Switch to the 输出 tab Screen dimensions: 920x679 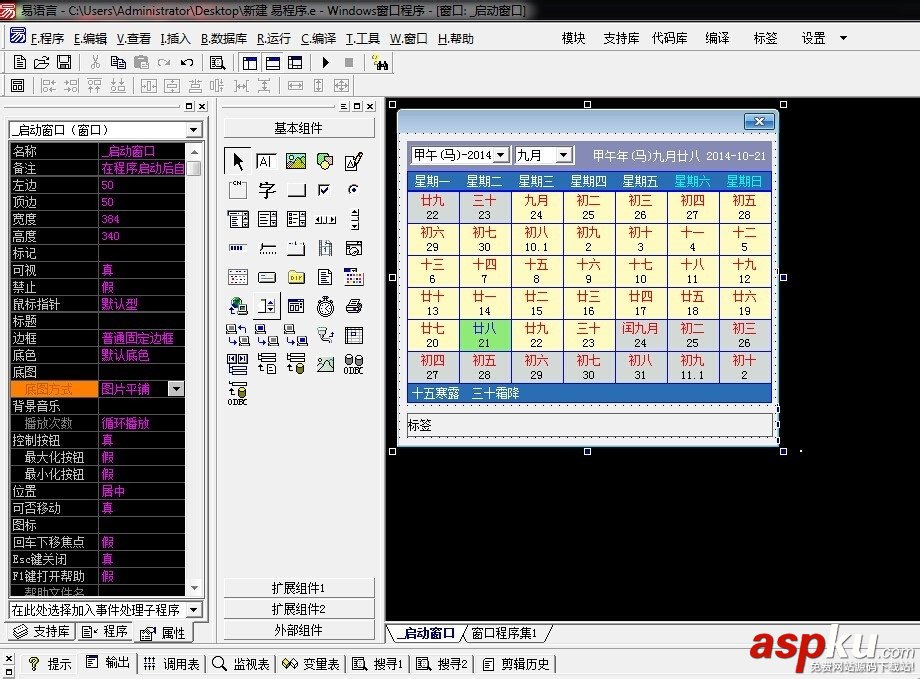pyautogui.click(x=109, y=664)
